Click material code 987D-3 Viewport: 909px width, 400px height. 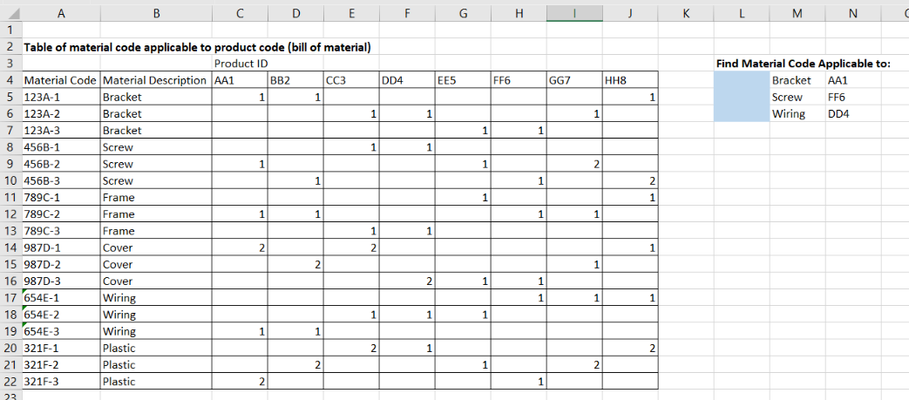(x=61, y=281)
